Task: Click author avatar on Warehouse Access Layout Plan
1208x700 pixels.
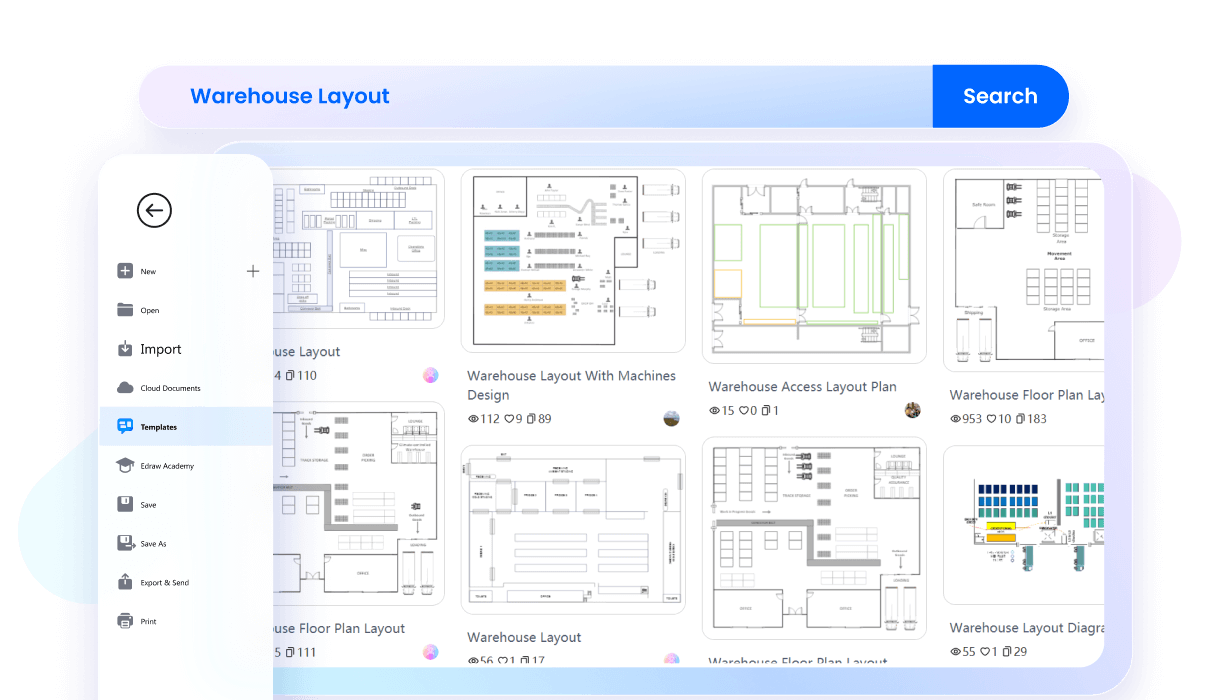Action: click(913, 410)
